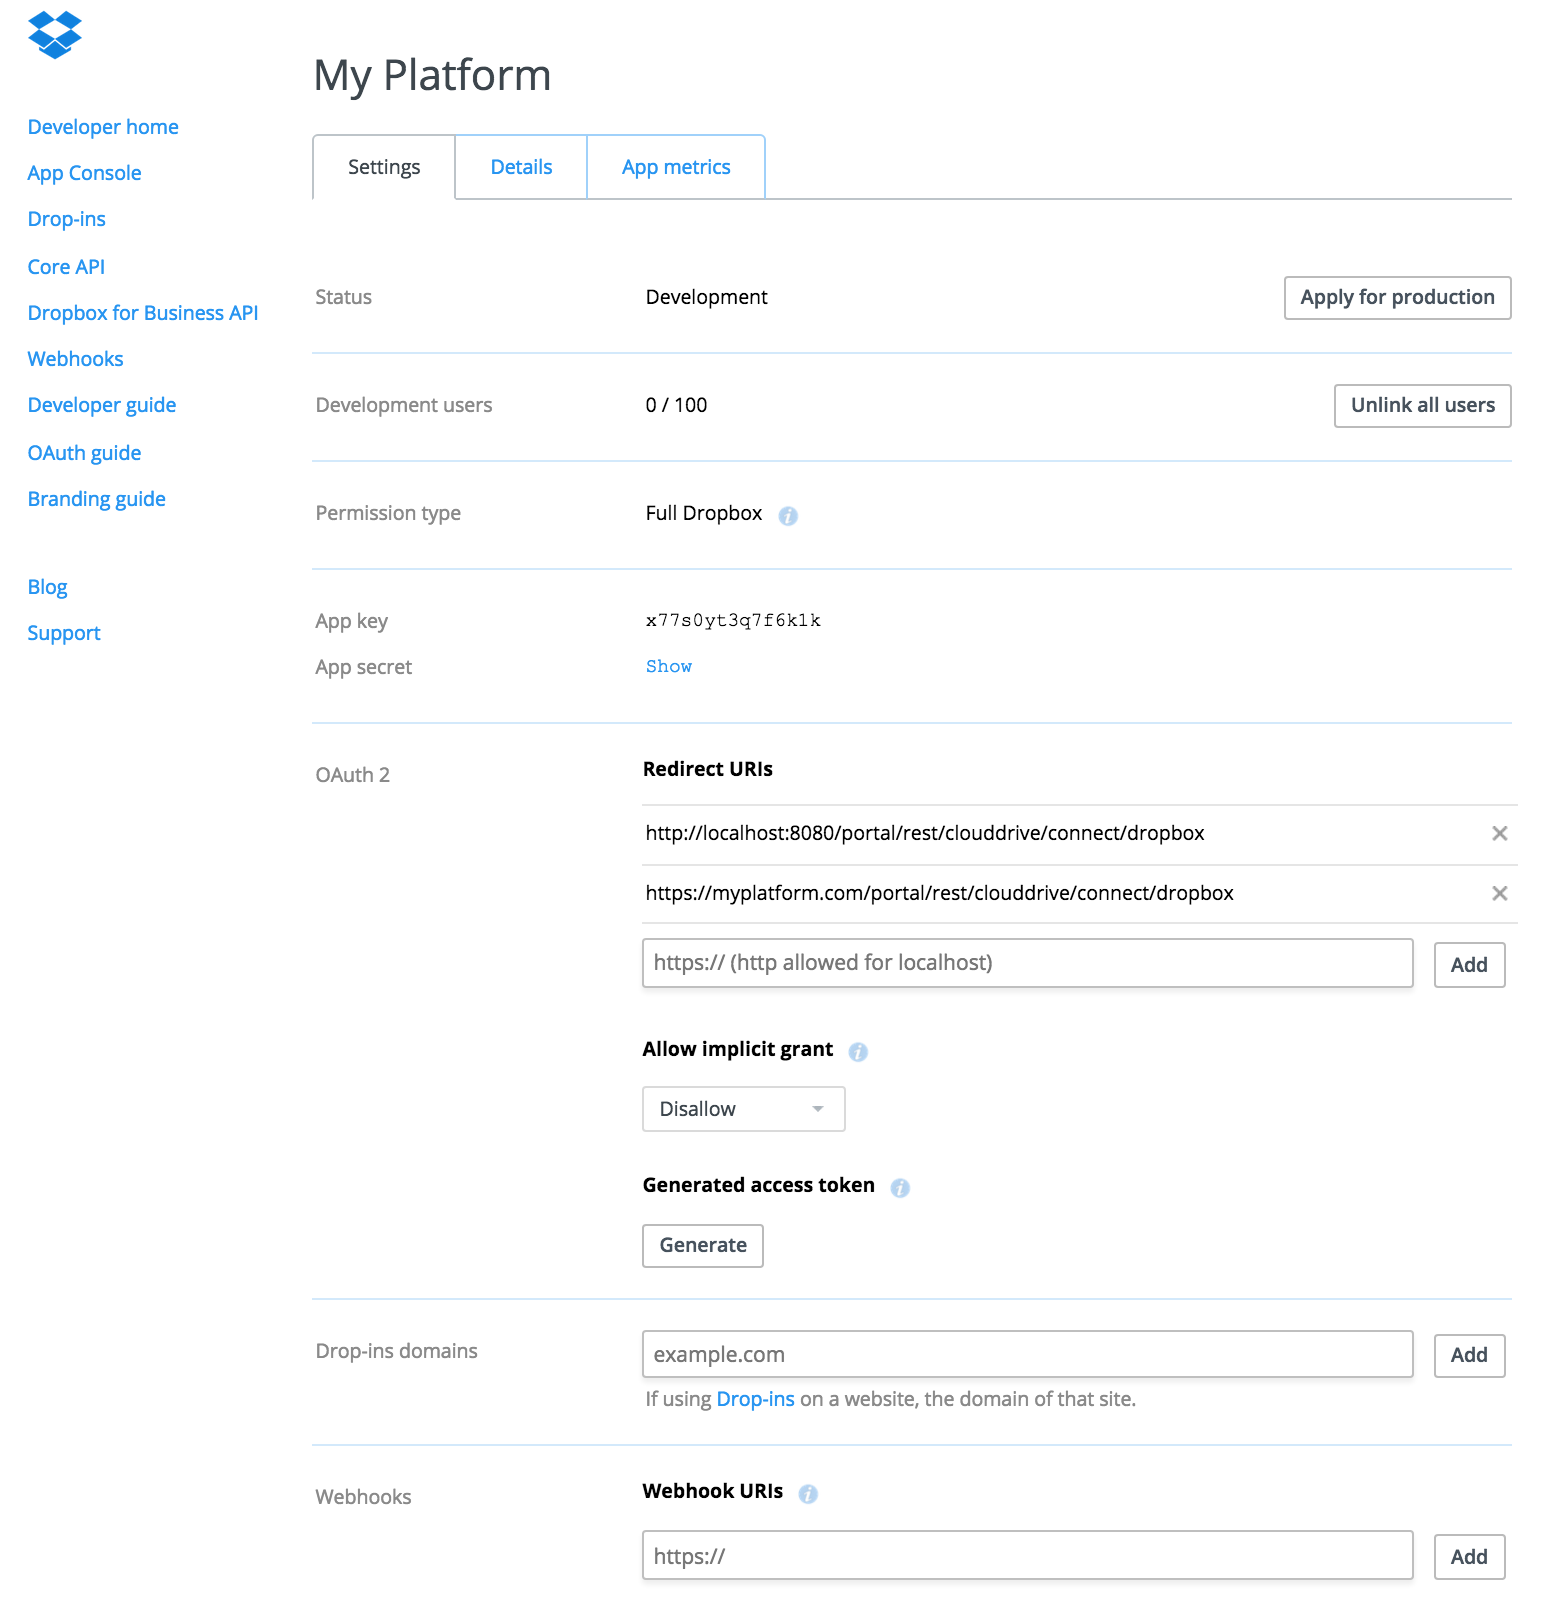
Task: Open the App metrics tab
Action: pyautogui.click(x=676, y=167)
